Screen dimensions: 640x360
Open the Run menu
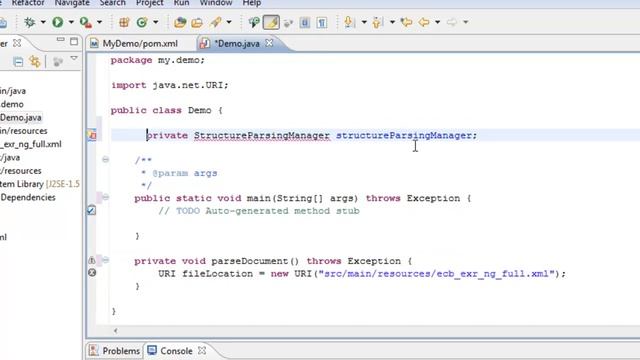[182, 3]
